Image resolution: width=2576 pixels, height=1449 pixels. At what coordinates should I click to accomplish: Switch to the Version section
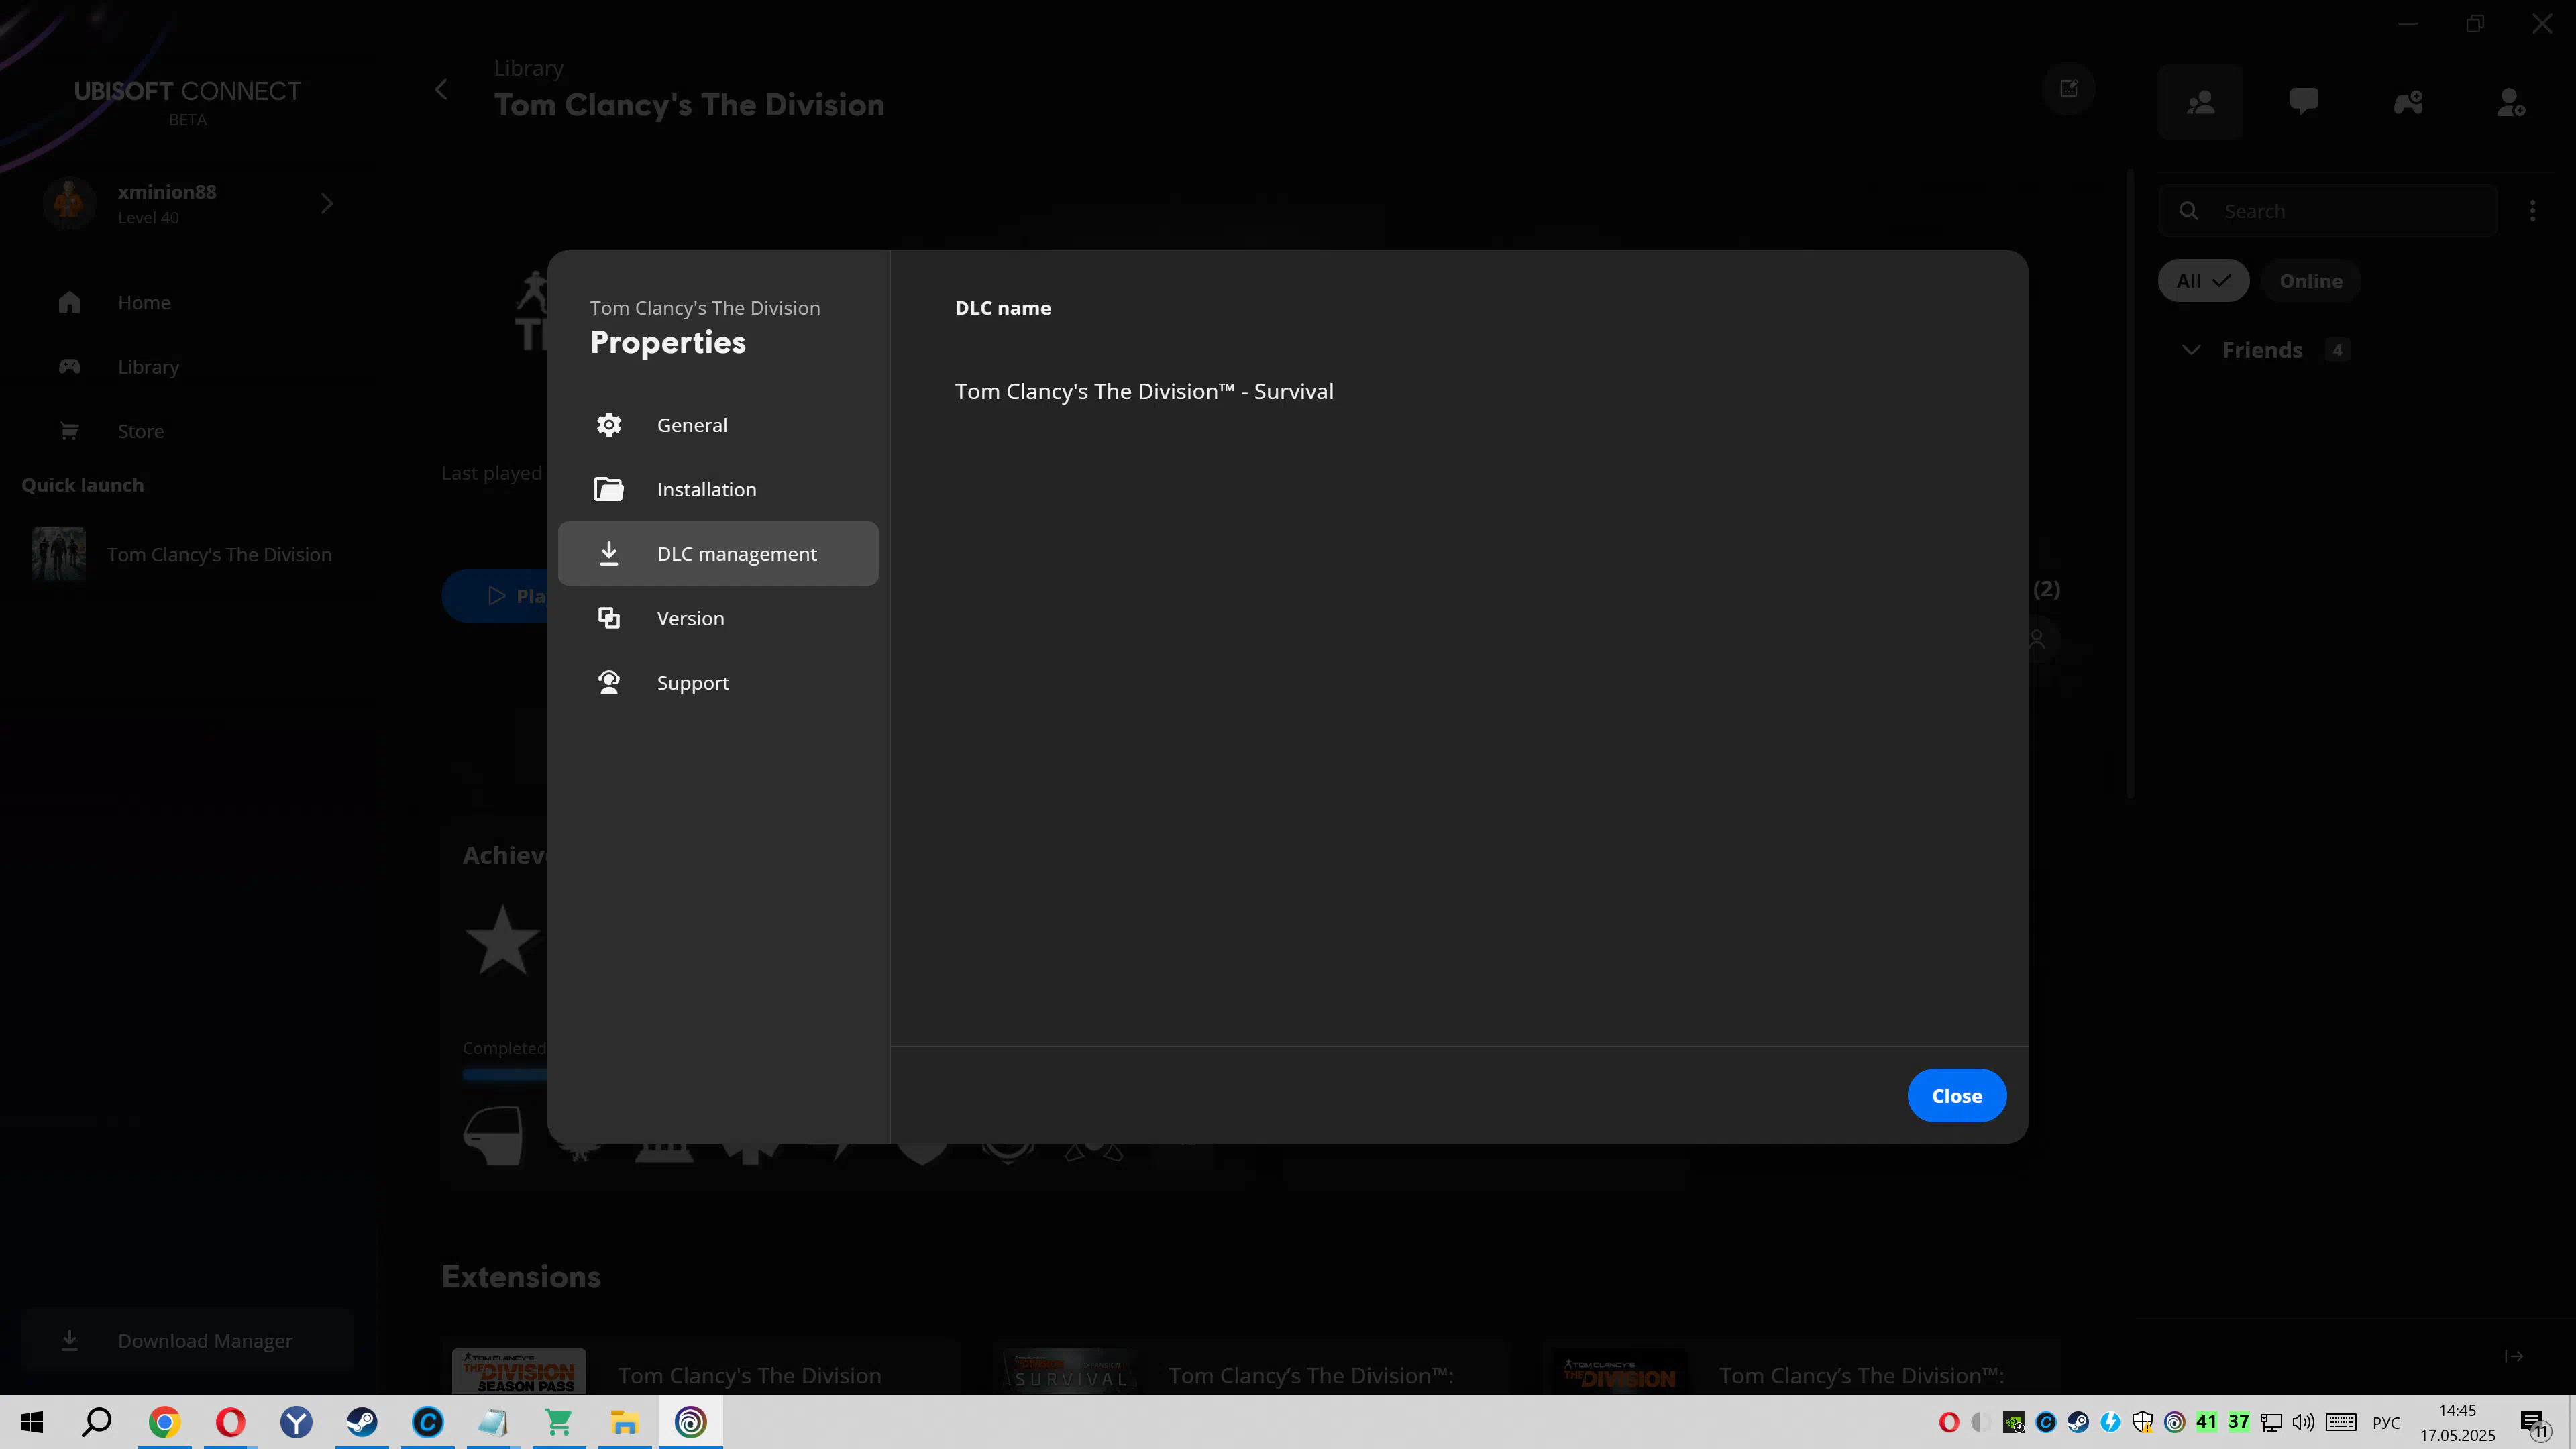(718, 618)
